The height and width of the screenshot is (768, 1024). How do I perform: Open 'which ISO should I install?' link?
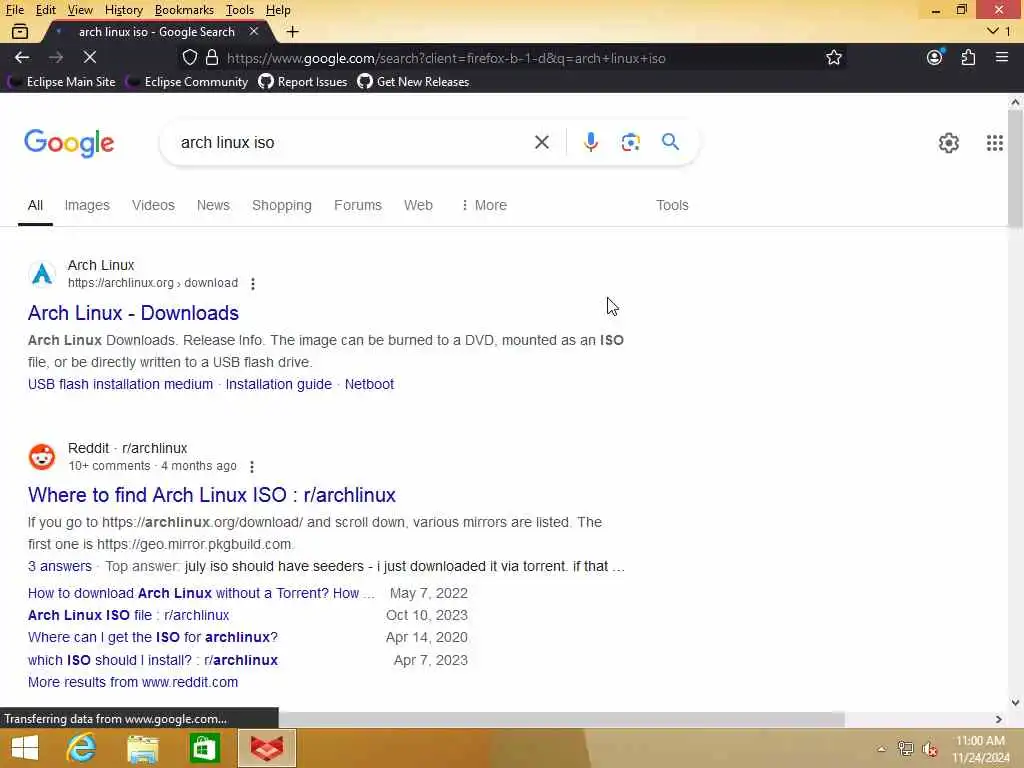click(x=153, y=660)
